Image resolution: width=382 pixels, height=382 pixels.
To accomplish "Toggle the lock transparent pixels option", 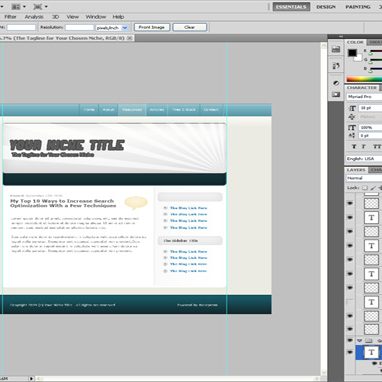I will pyautogui.click(x=365, y=188).
